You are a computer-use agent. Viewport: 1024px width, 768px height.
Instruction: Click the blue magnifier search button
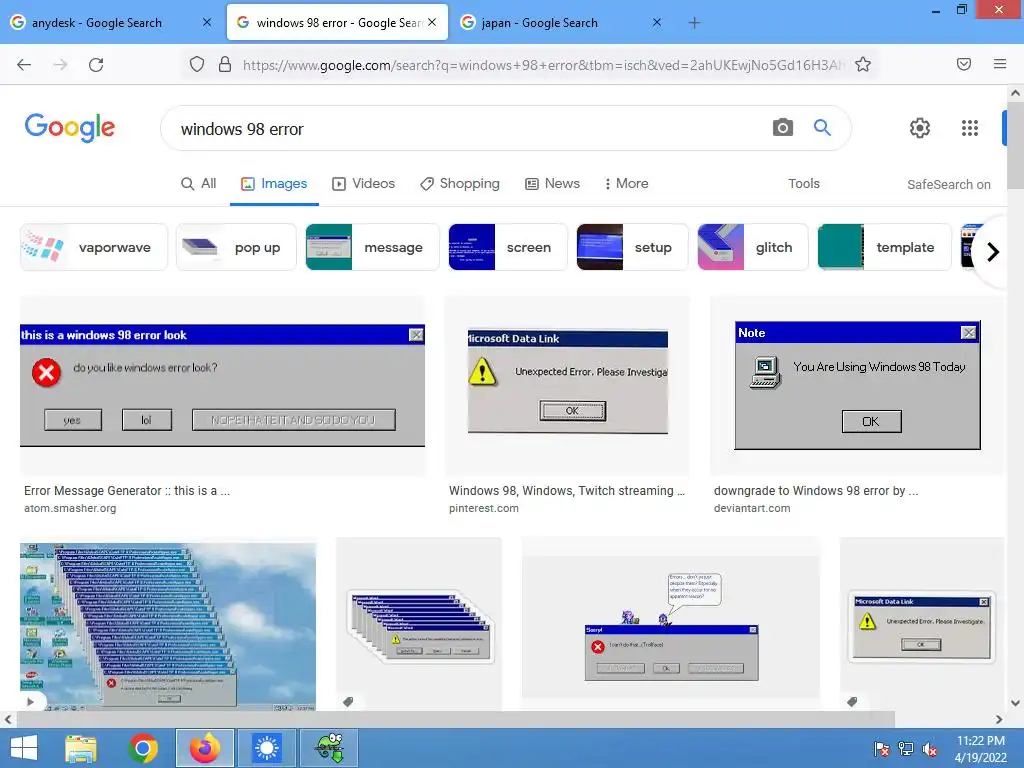(x=822, y=127)
